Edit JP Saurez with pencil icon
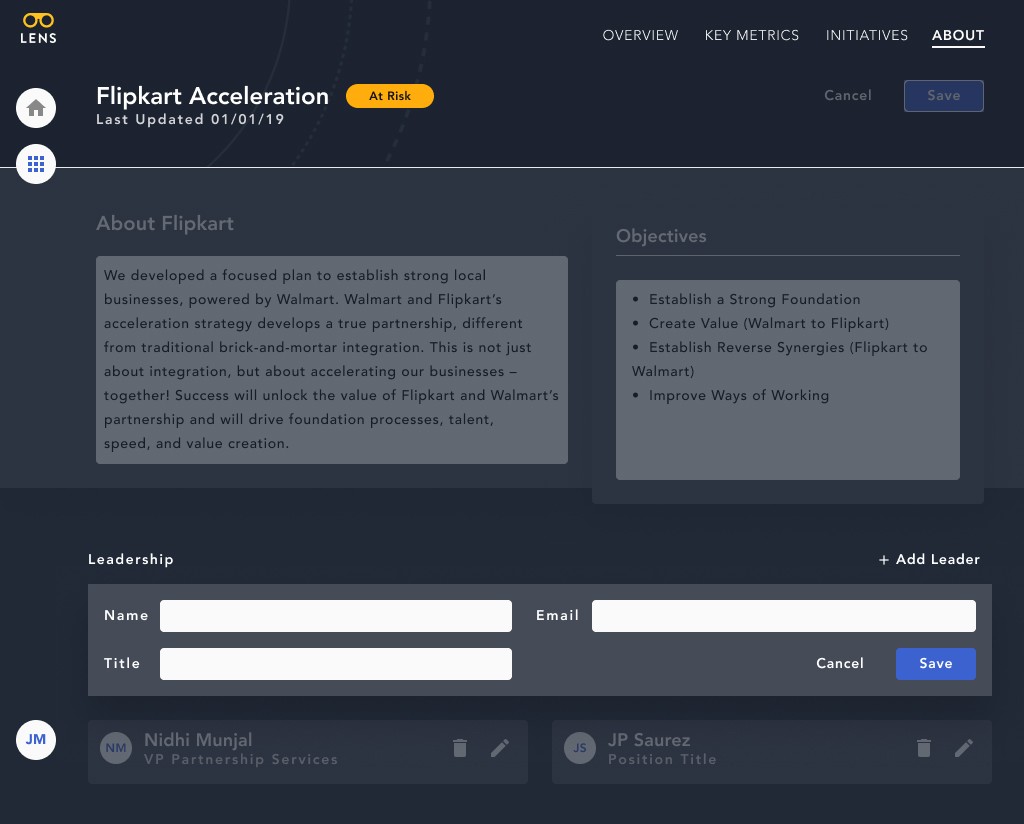1024x824 pixels. coord(964,748)
